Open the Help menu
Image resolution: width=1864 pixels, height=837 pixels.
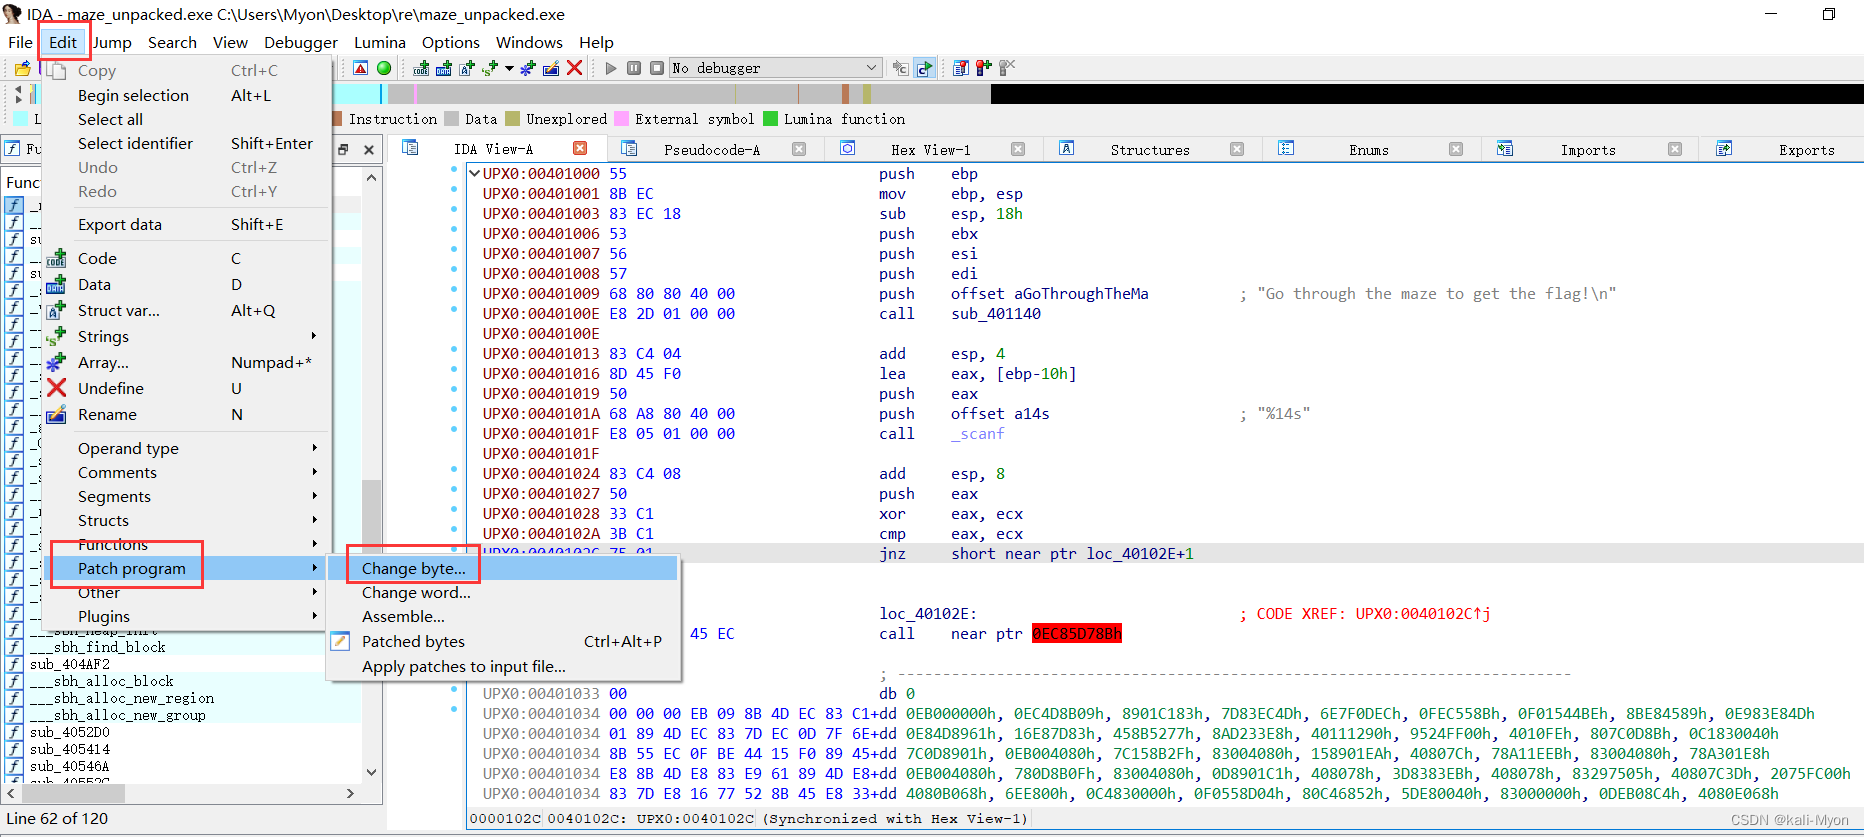(596, 42)
